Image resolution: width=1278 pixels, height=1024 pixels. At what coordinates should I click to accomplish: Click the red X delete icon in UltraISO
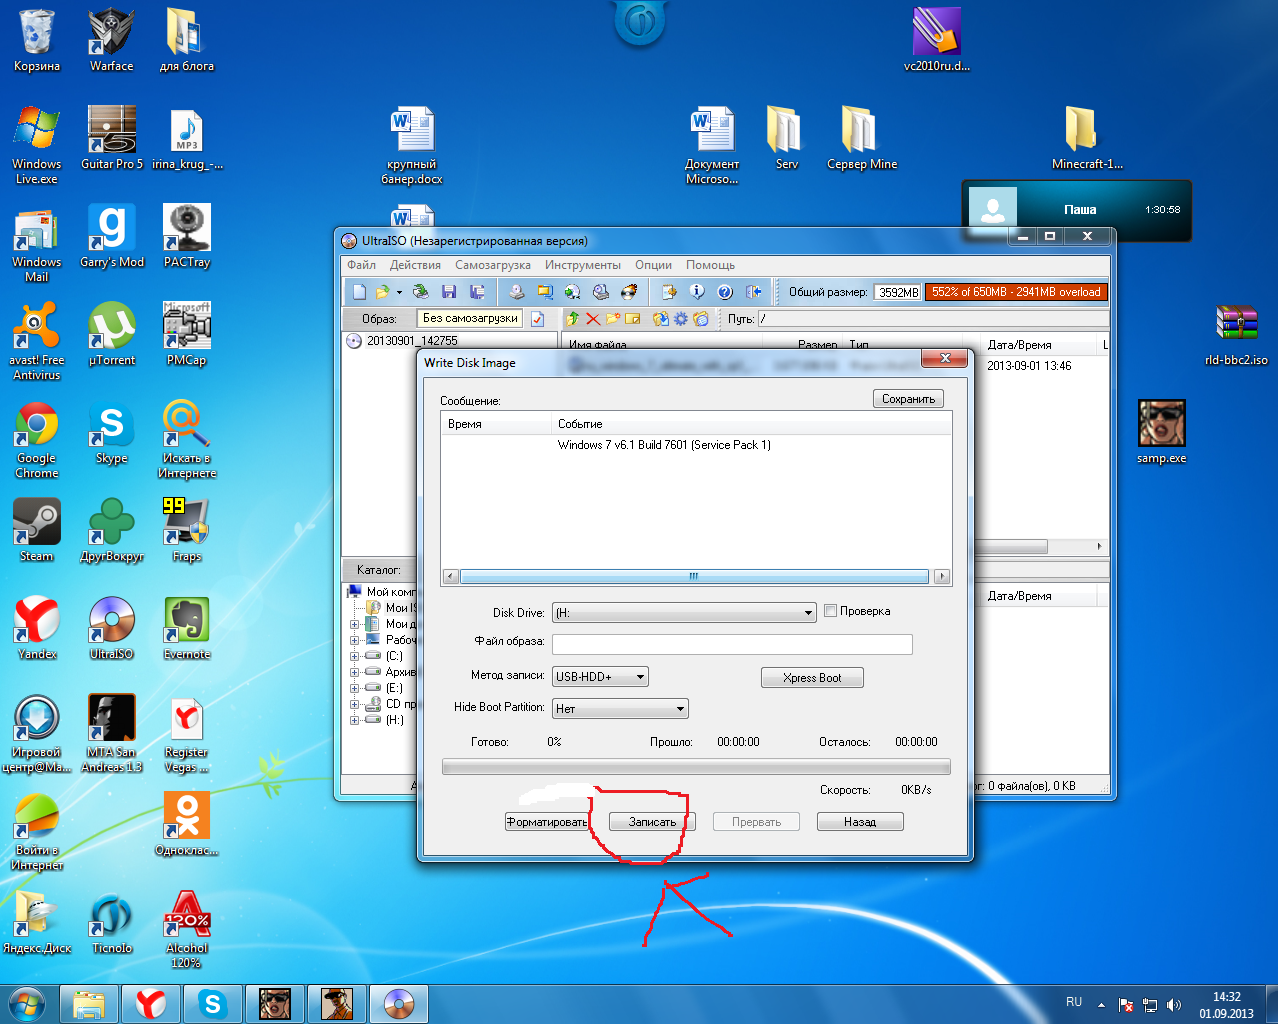coord(593,319)
